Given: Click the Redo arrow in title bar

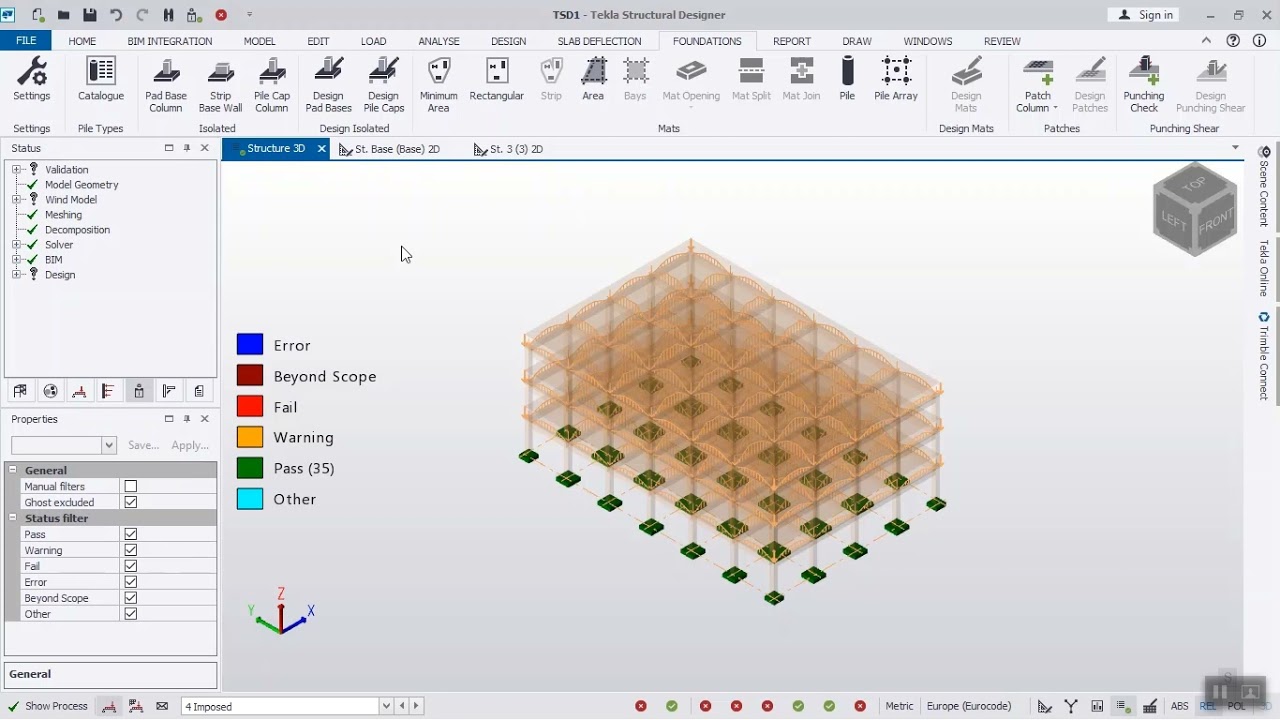Looking at the screenshot, I should tap(142, 15).
